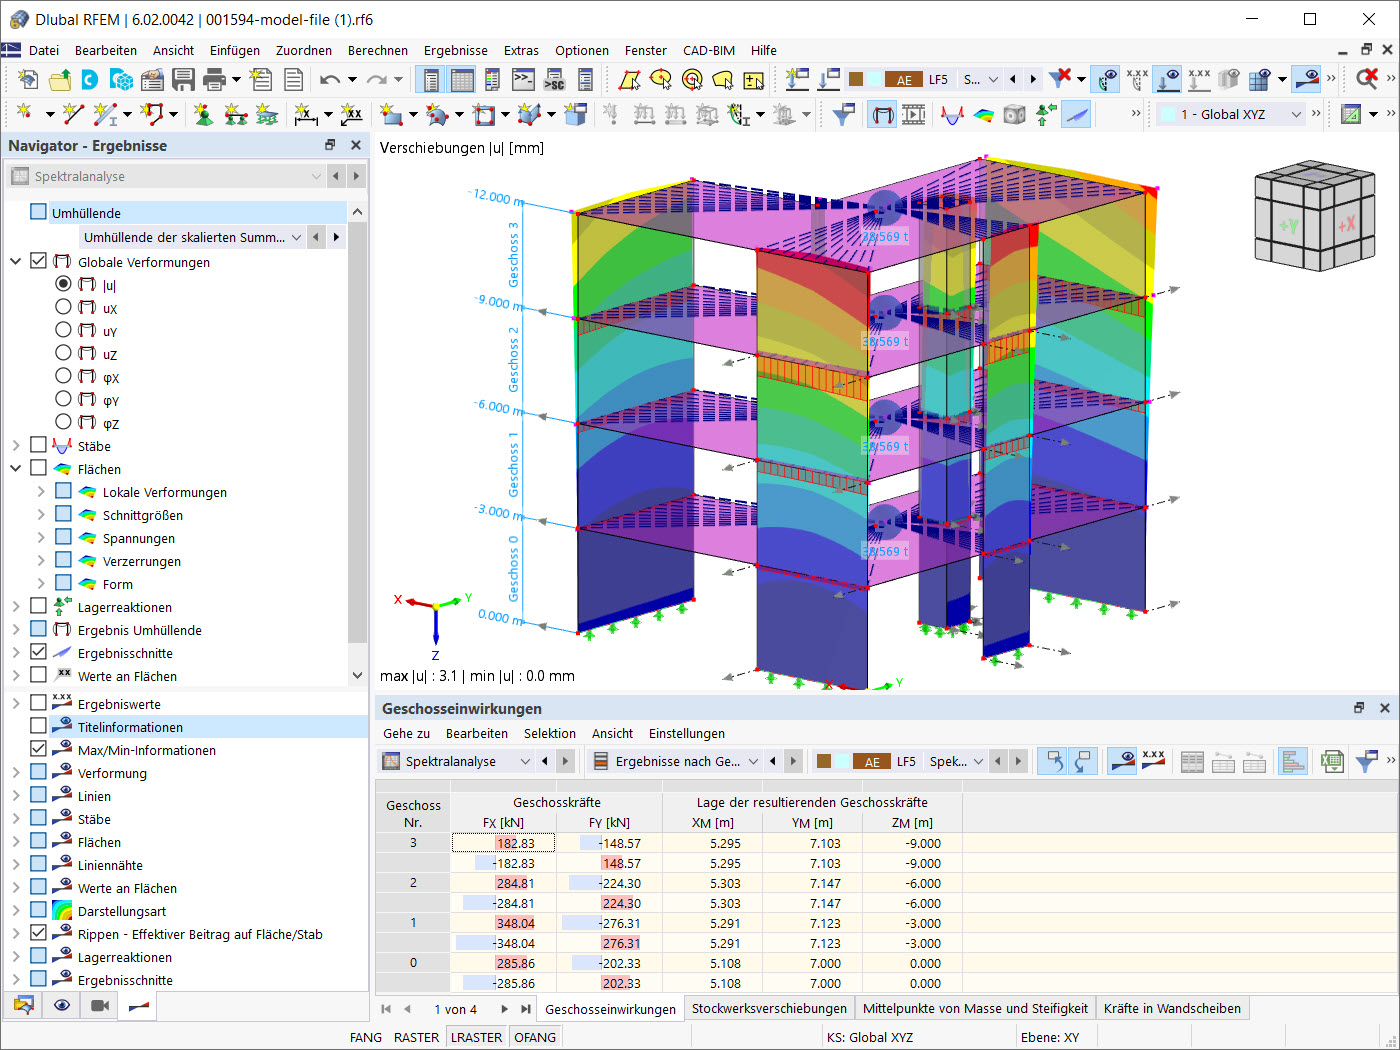
Task: Collapse the Flächen tree node
Action: click(16, 469)
